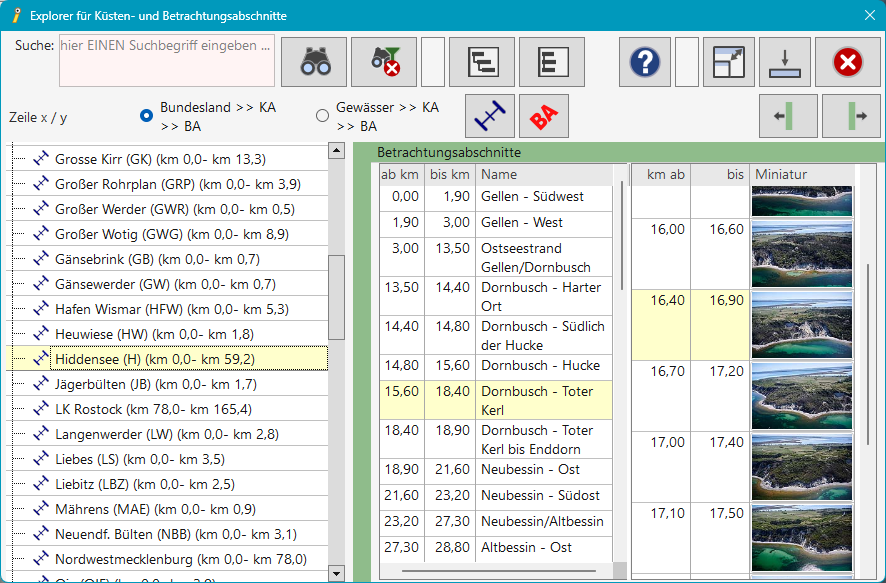This screenshot has width=886, height=583.
Task: Select the Bundesland >> KA >> BA radio button
Action: [147, 115]
